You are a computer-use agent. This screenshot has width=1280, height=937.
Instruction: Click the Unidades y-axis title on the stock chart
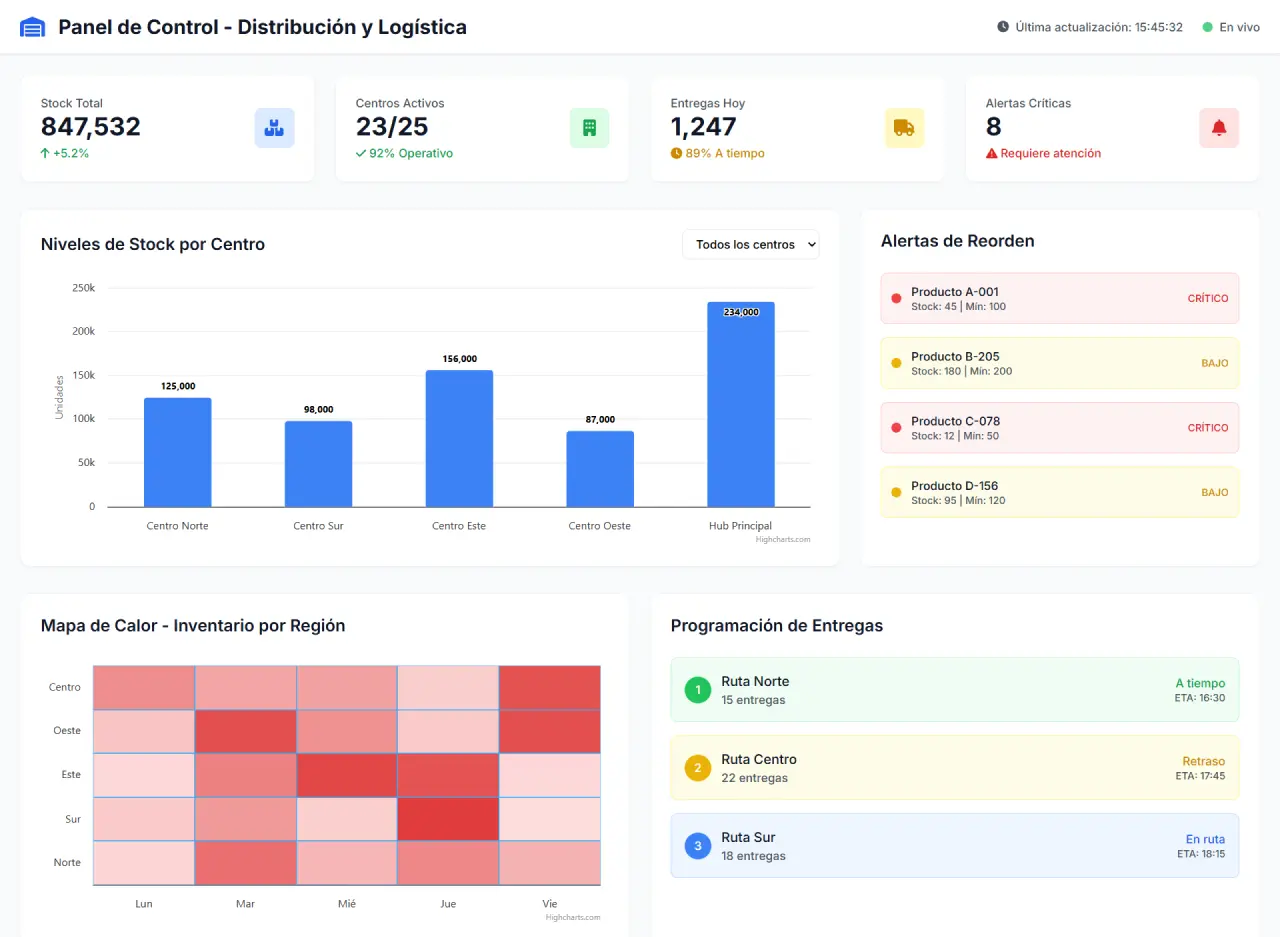[60, 397]
